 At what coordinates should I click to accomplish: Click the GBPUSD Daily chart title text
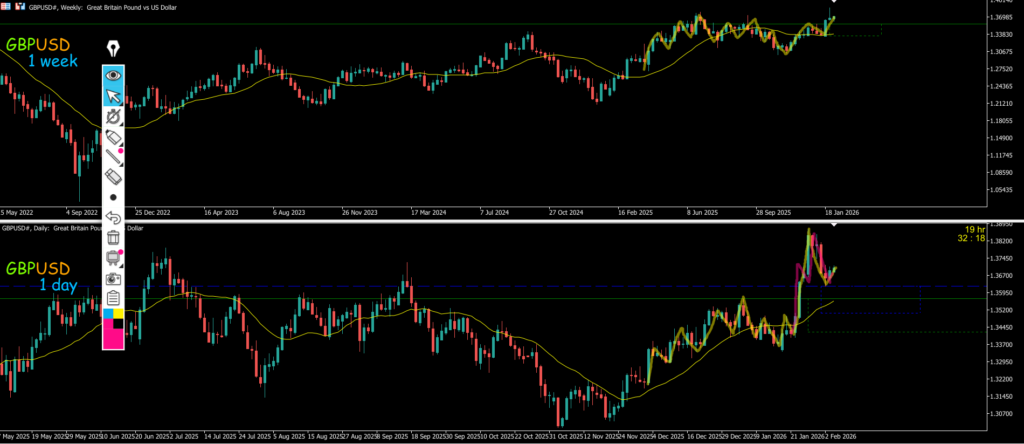(70, 228)
